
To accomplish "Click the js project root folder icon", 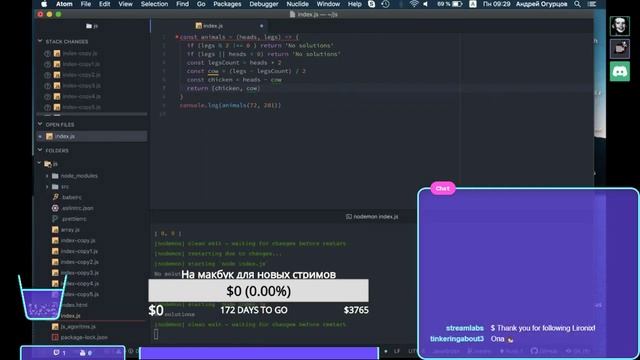I will [x=48, y=164].
